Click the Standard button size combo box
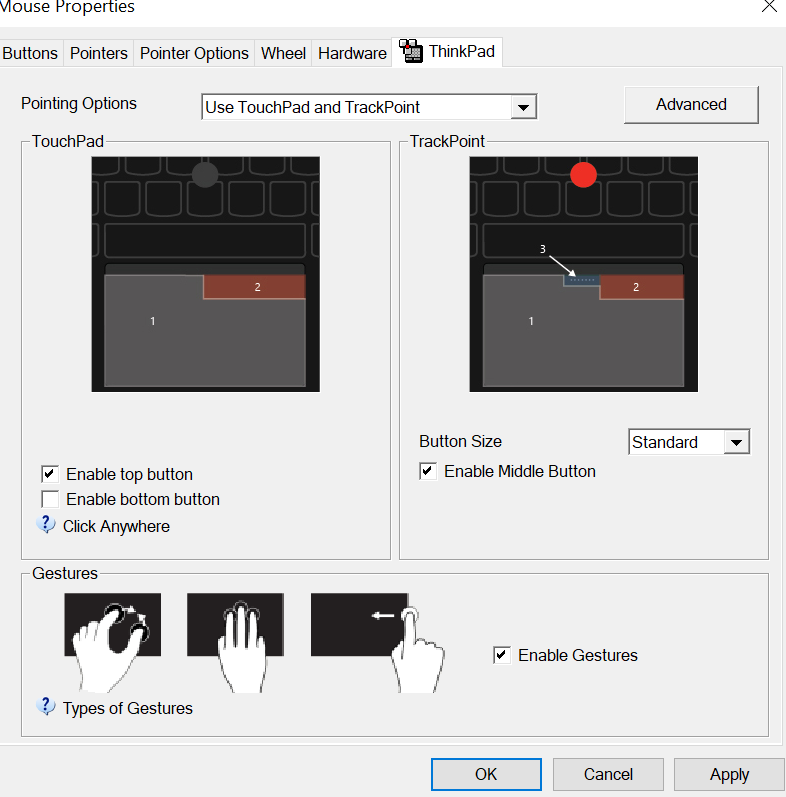 click(x=689, y=442)
